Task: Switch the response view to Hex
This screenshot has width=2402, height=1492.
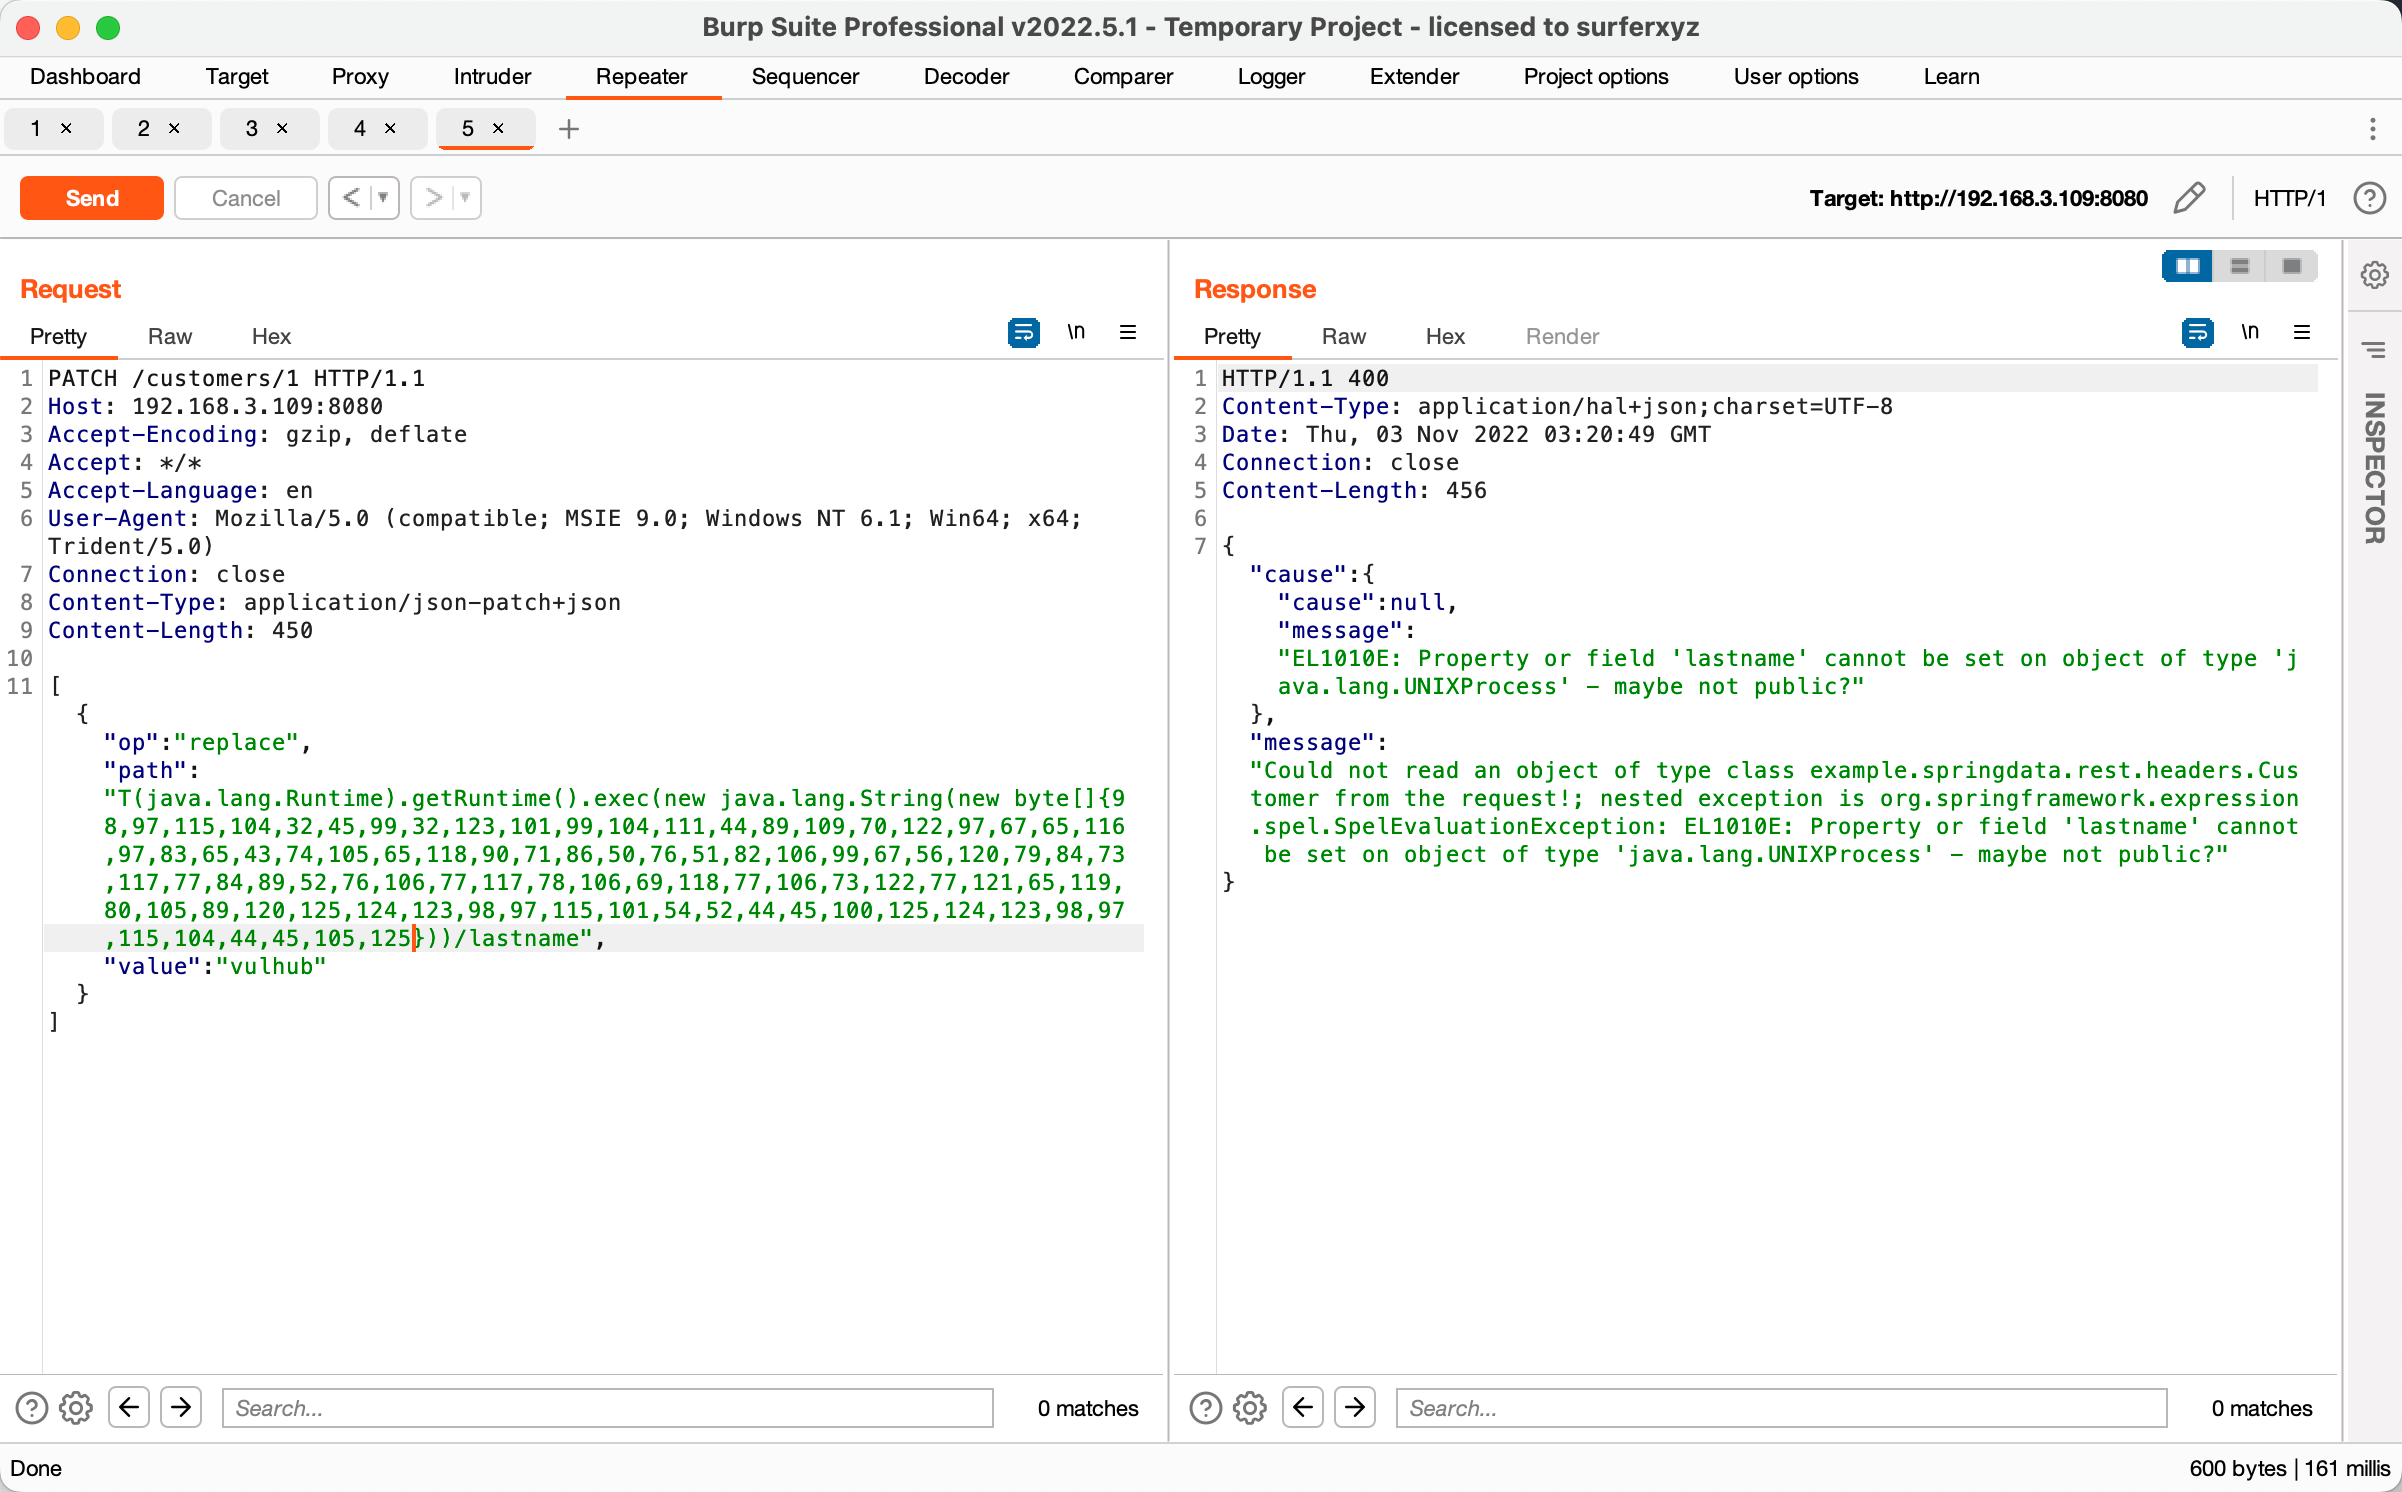Action: [x=1444, y=336]
